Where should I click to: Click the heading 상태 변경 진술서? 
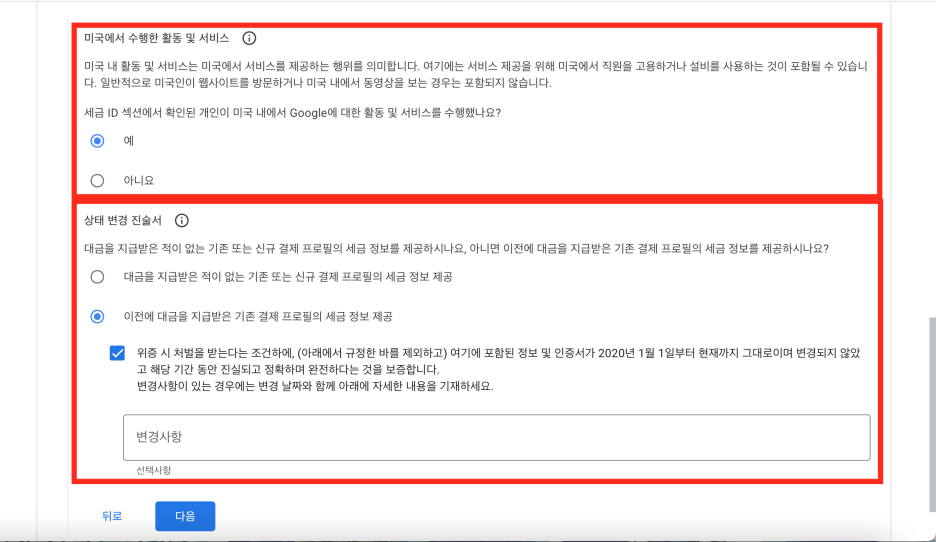[123, 220]
